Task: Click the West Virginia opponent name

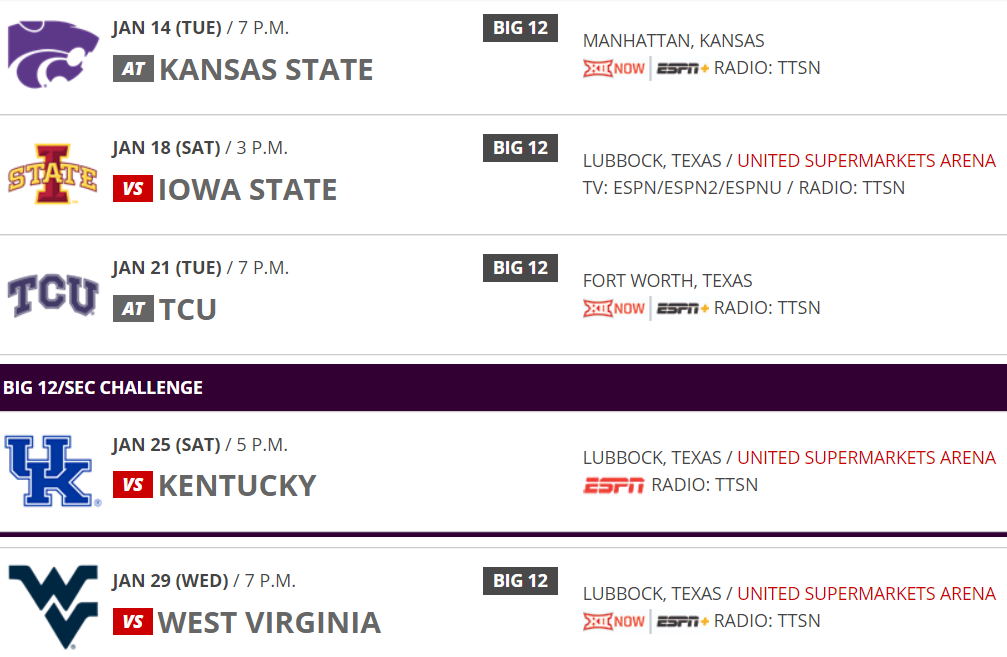Action: [269, 622]
